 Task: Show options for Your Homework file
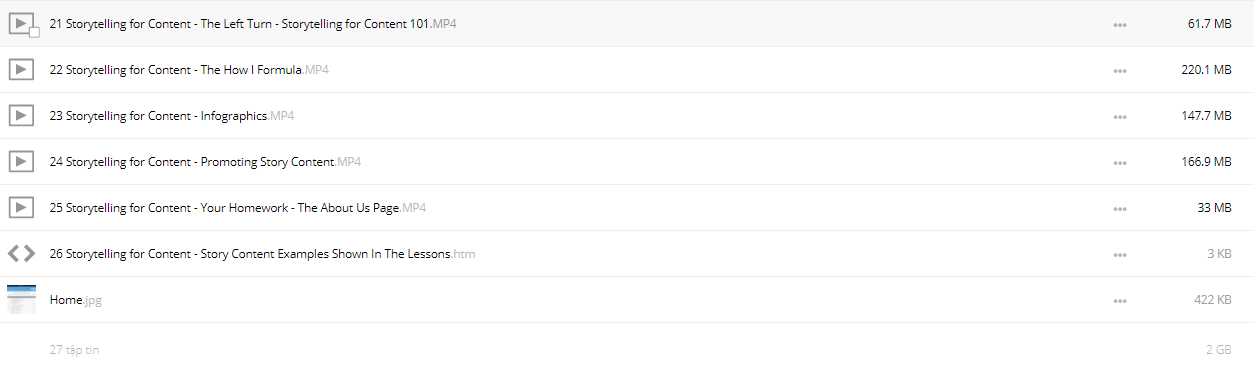point(1120,208)
